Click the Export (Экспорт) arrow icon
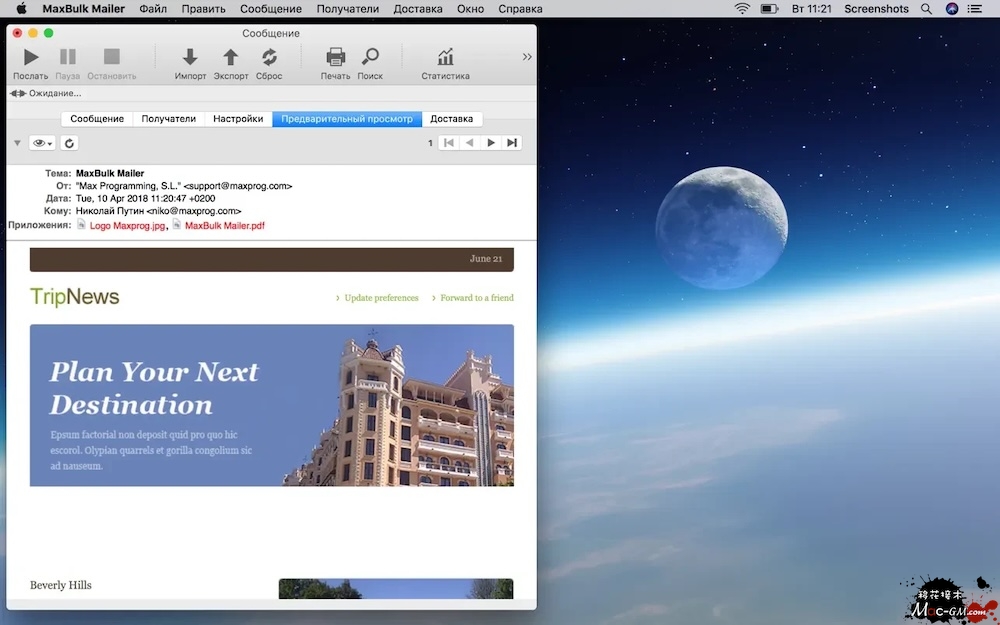1000x625 pixels. click(x=231, y=58)
